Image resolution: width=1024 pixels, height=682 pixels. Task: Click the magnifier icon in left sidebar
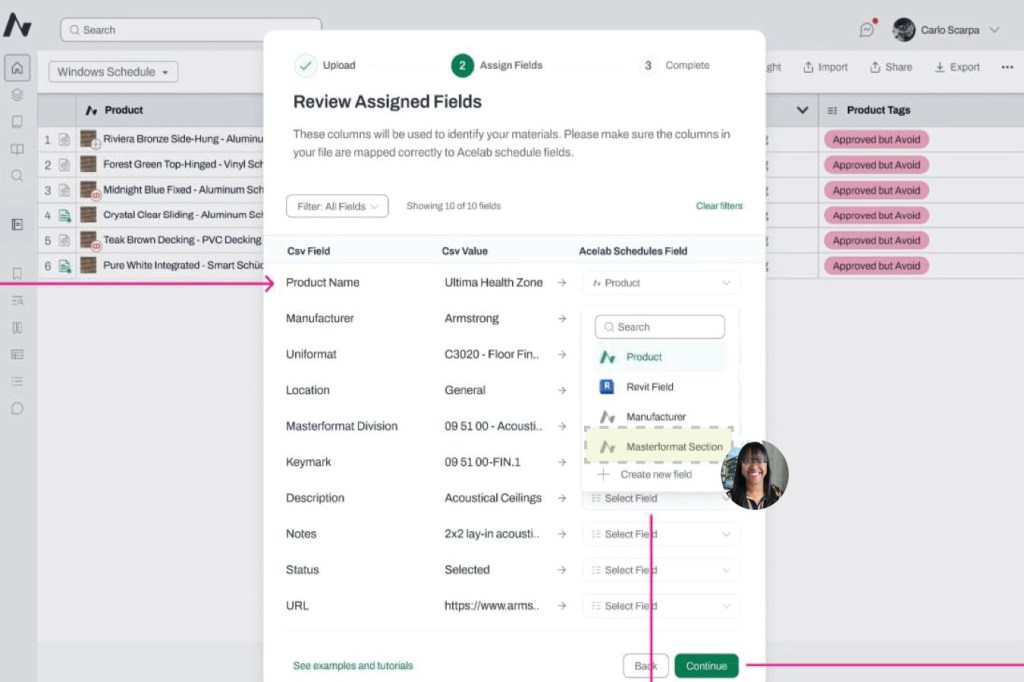point(17,176)
